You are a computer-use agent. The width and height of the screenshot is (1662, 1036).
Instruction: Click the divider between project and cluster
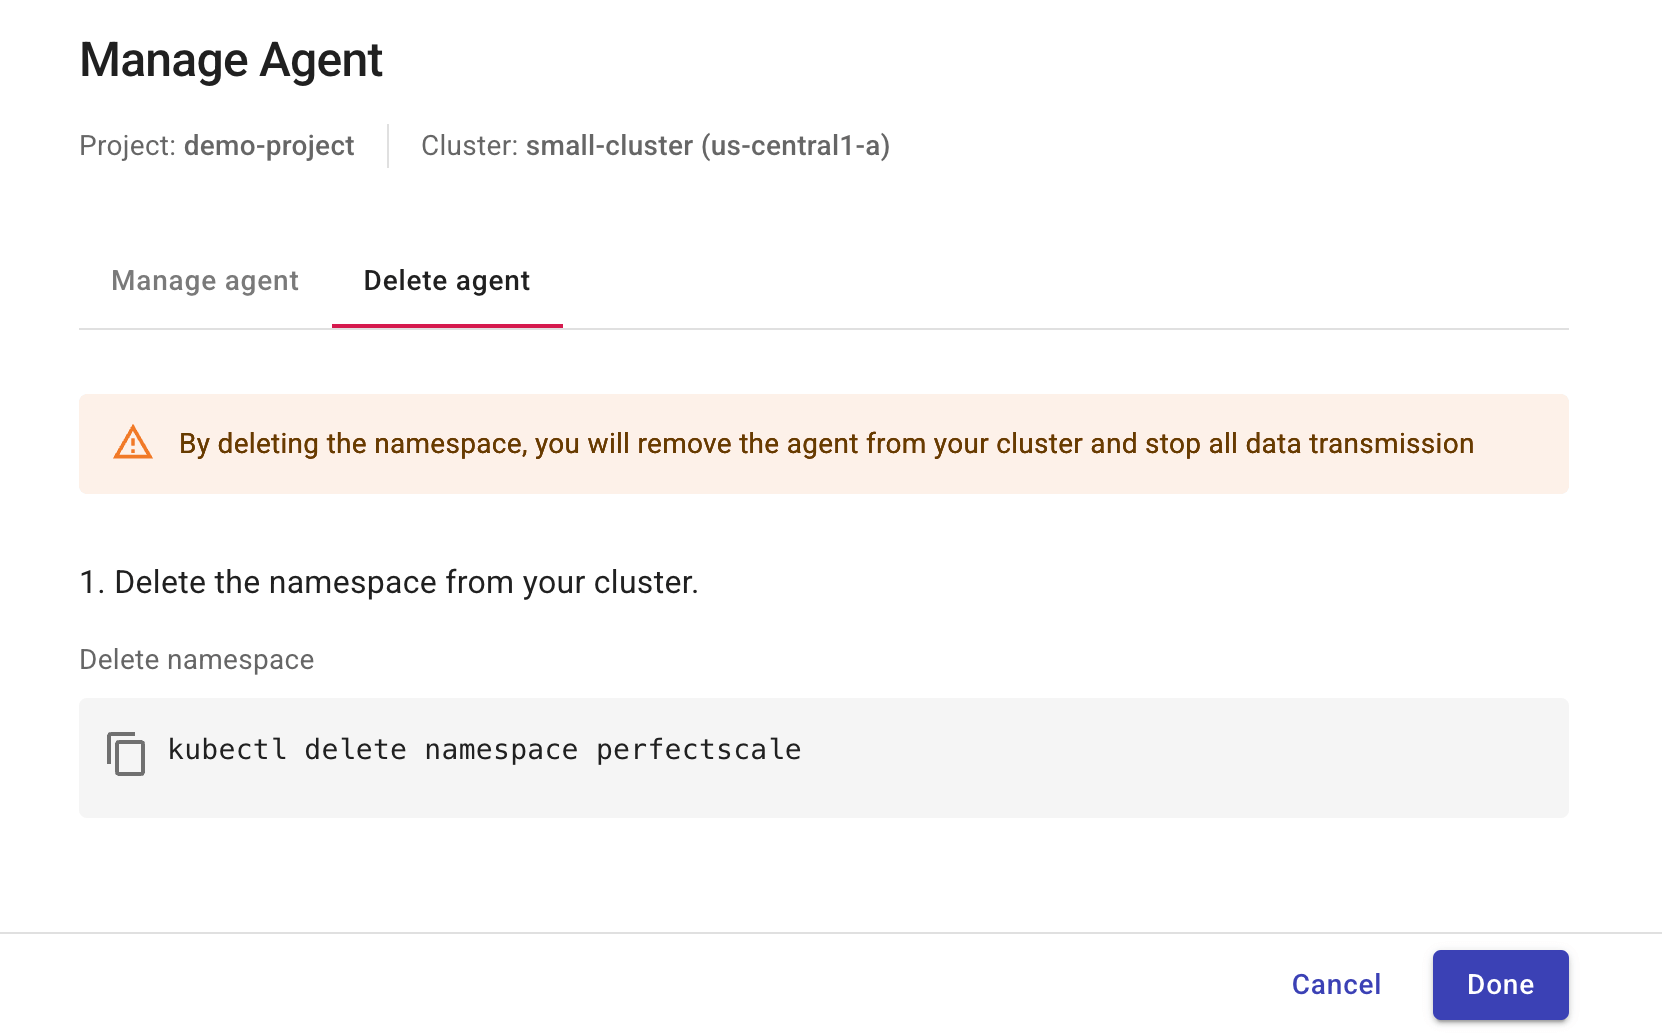tap(388, 146)
